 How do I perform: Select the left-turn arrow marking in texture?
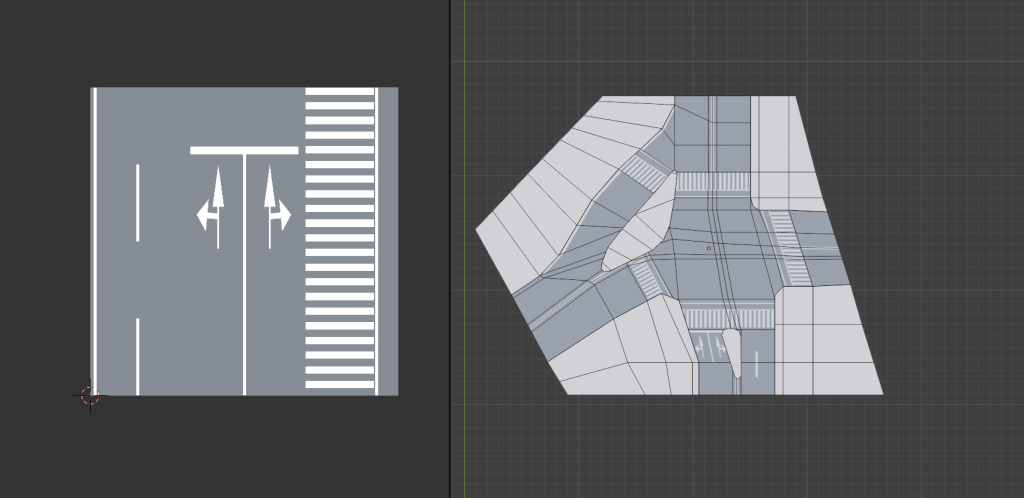click(211, 208)
